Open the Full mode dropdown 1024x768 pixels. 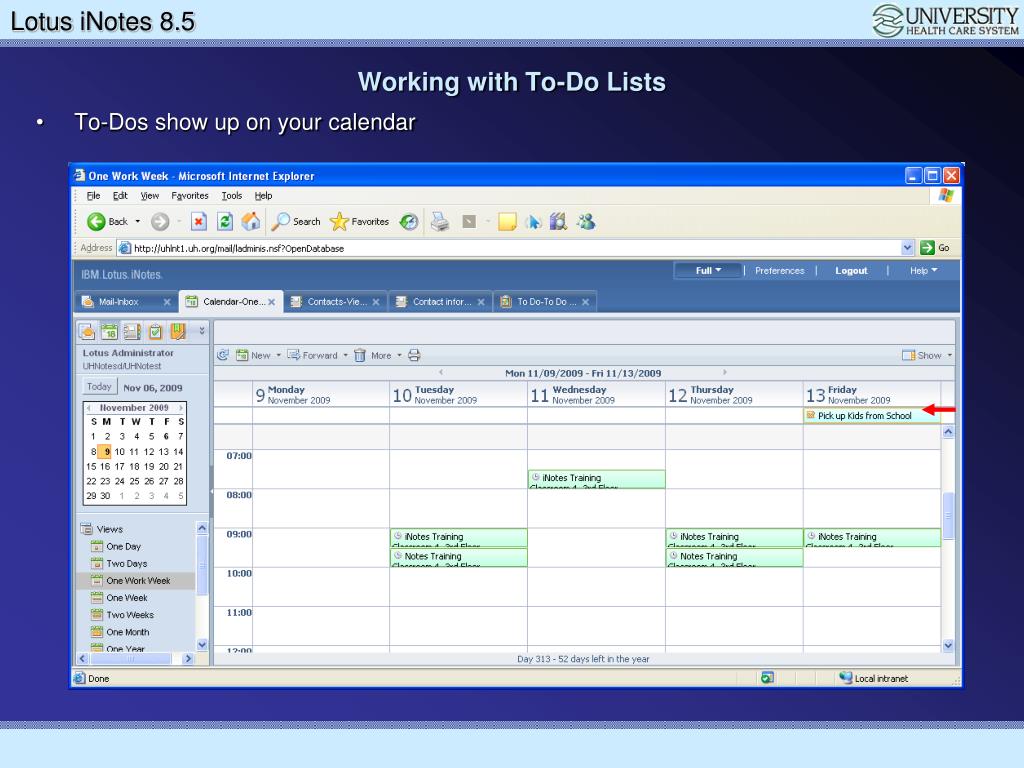708,270
